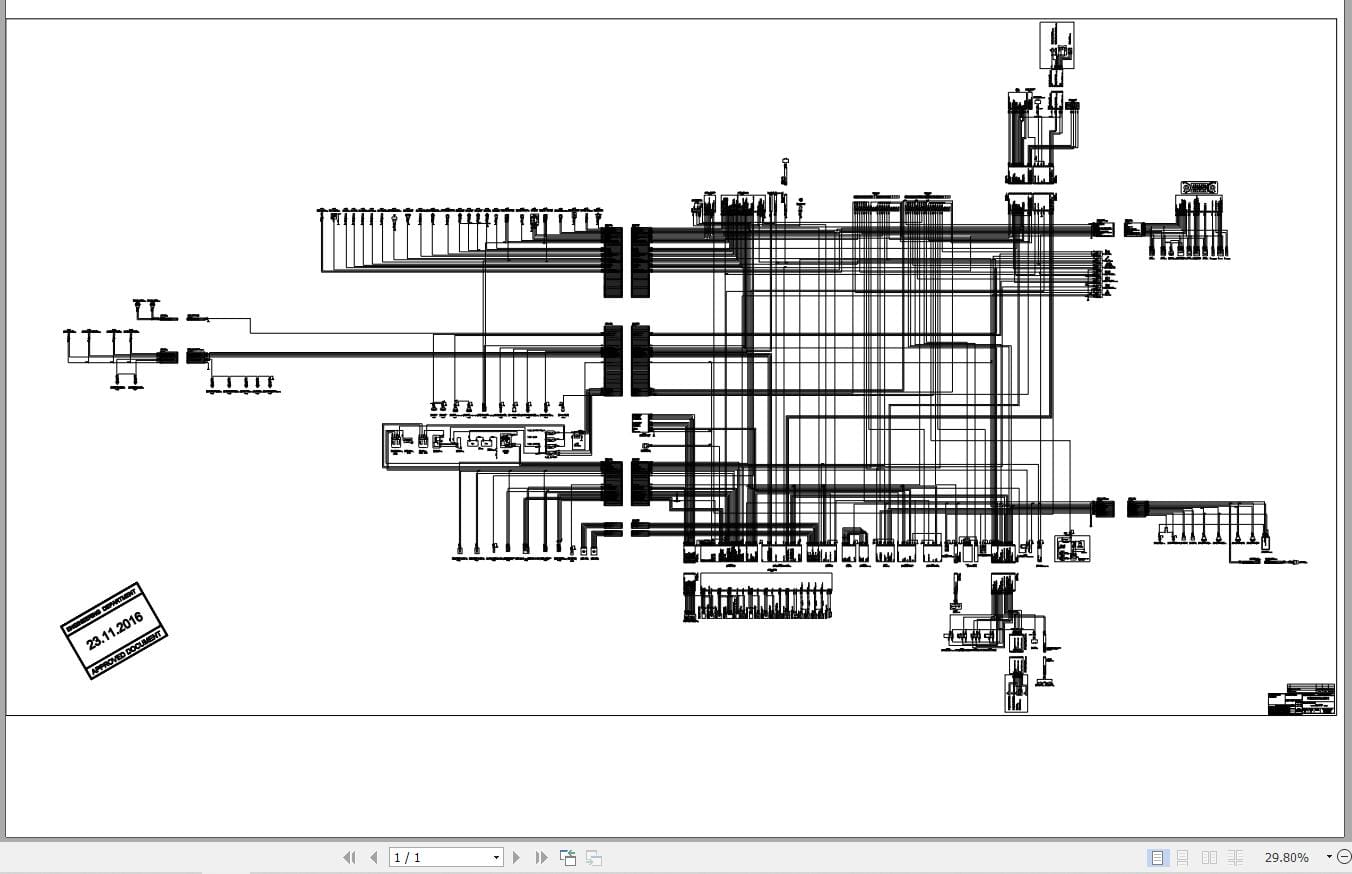
Task: Select continuous page view mode
Action: 1182,857
